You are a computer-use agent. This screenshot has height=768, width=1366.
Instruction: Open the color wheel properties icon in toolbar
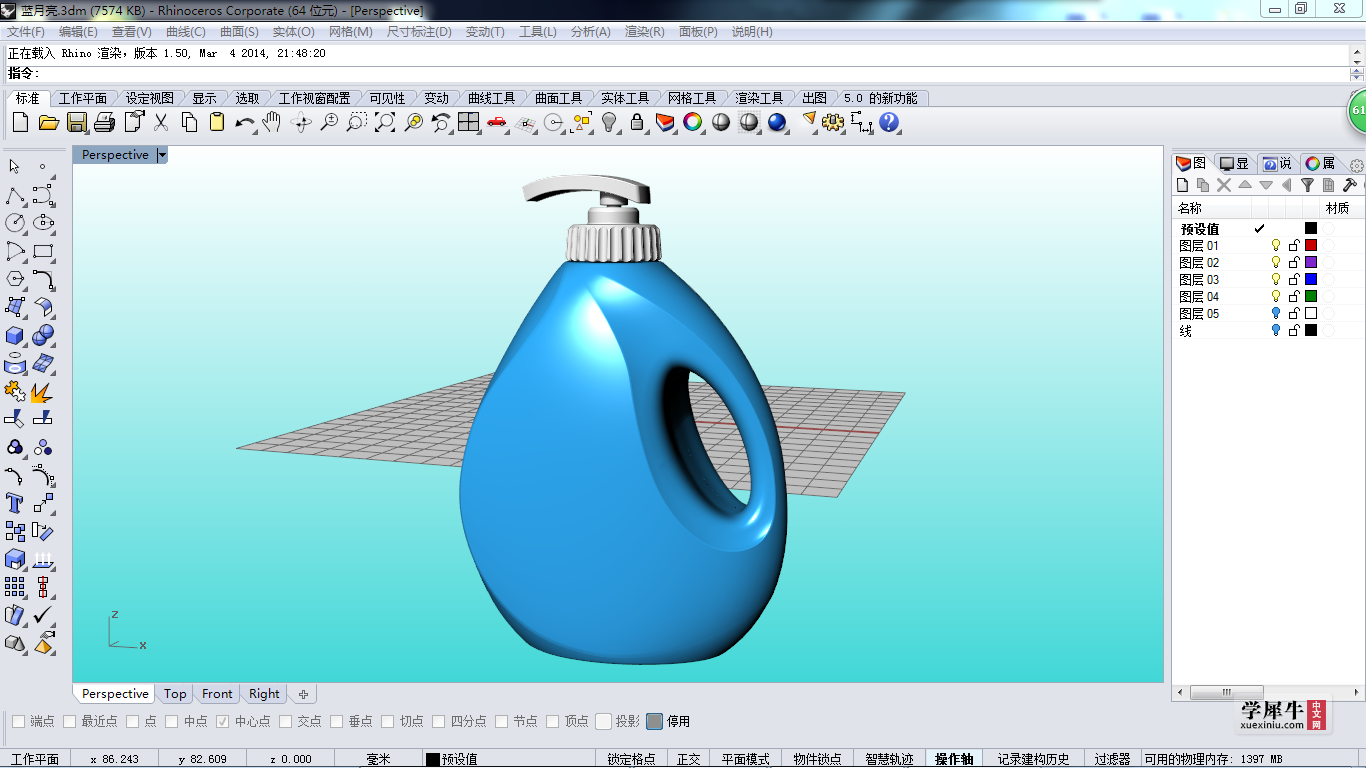(693, 122)
